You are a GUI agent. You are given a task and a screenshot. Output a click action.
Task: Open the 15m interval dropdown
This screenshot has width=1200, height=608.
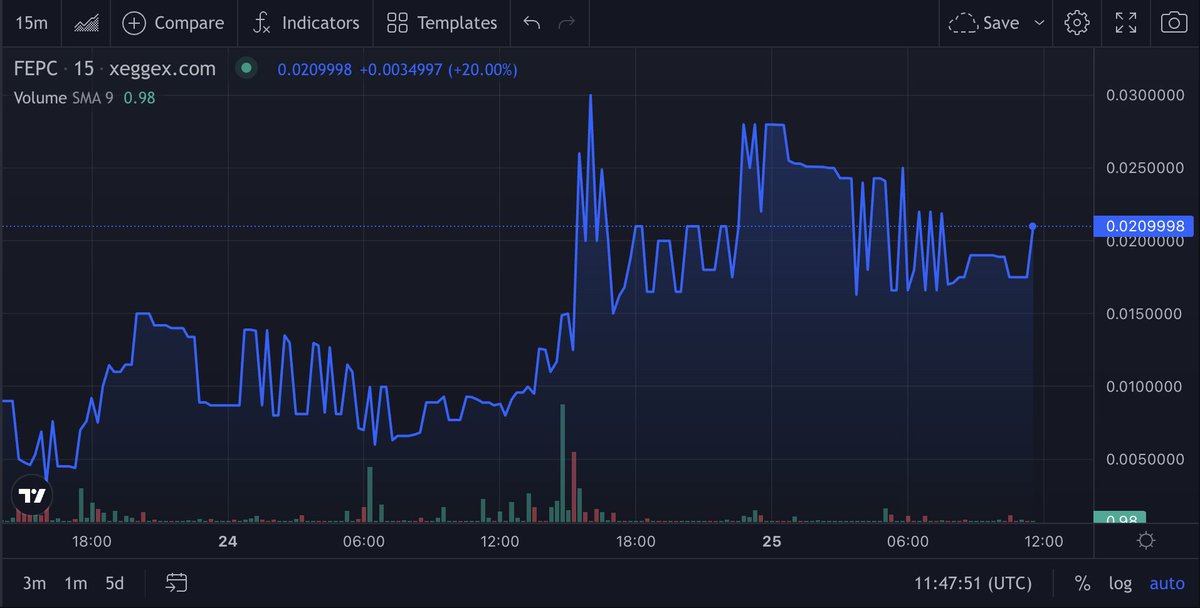click(x=30, y=22)
